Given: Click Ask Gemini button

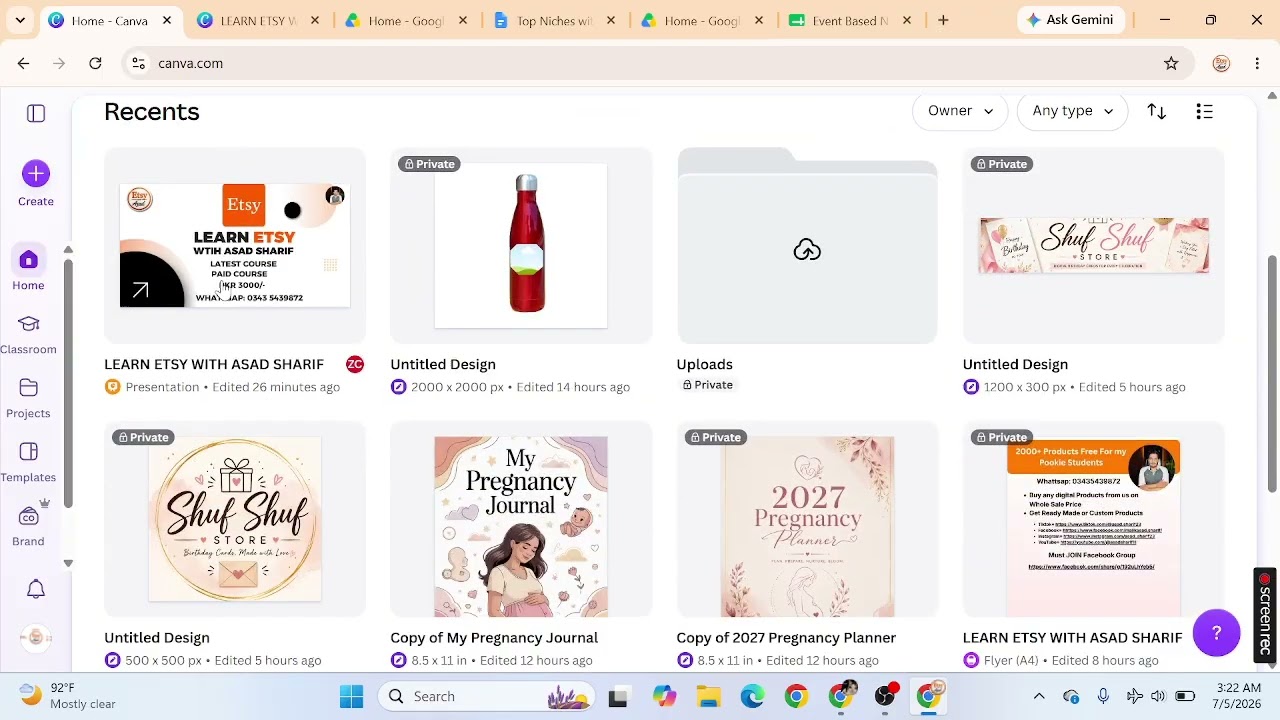Looking at the screenshot, I should click(x=1071, y=20).
